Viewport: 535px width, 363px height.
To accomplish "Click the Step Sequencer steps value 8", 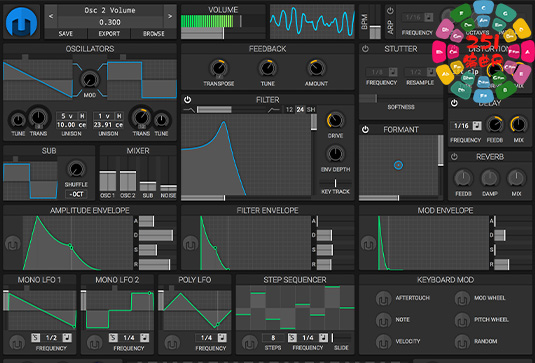I will [x=273, y=338].
